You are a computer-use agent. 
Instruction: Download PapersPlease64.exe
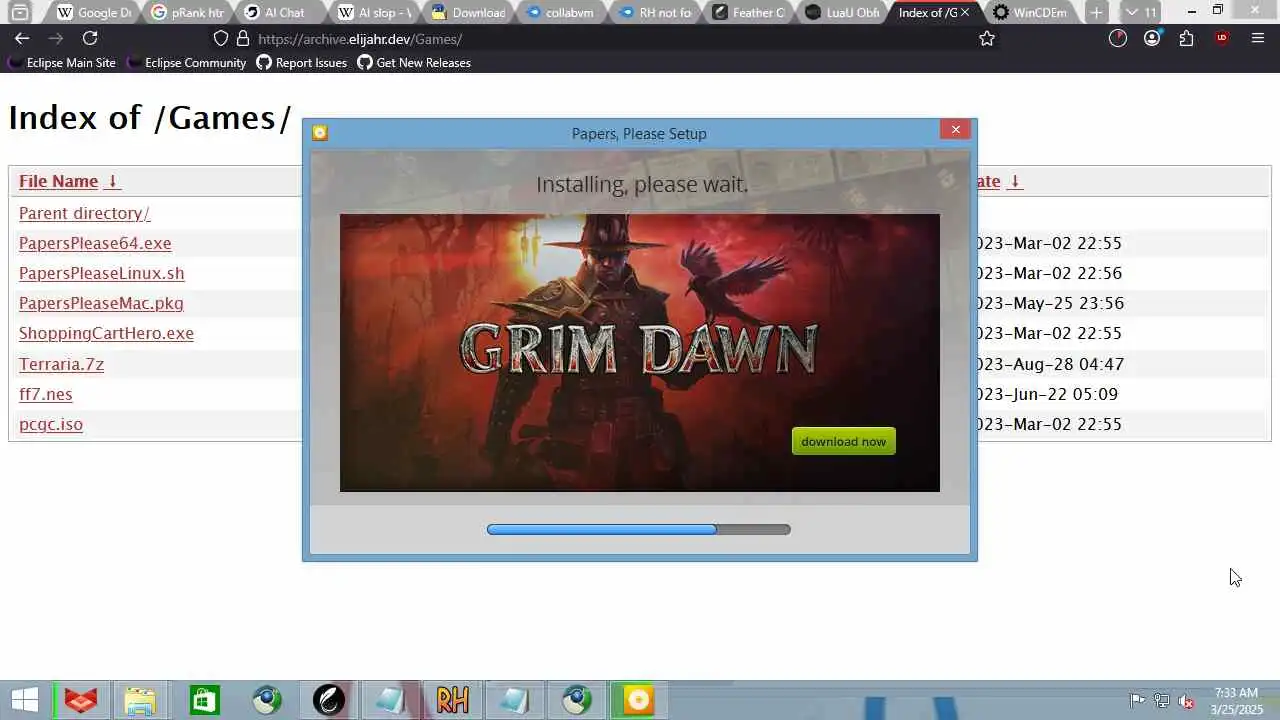coord(95,243)
